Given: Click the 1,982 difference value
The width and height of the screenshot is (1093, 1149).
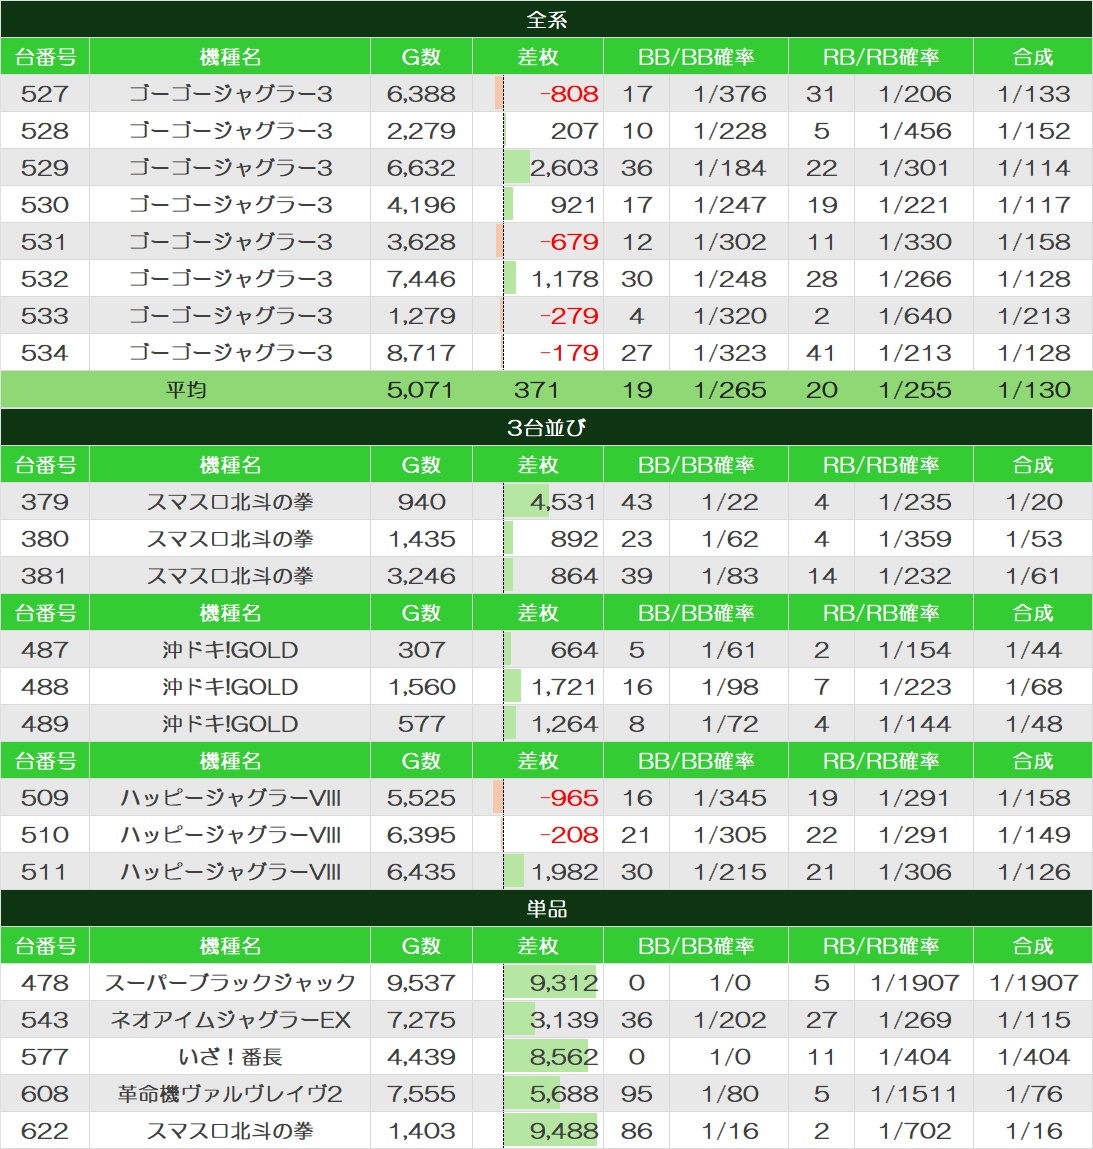Looking at the screenshot, I should tap(565, 872).
